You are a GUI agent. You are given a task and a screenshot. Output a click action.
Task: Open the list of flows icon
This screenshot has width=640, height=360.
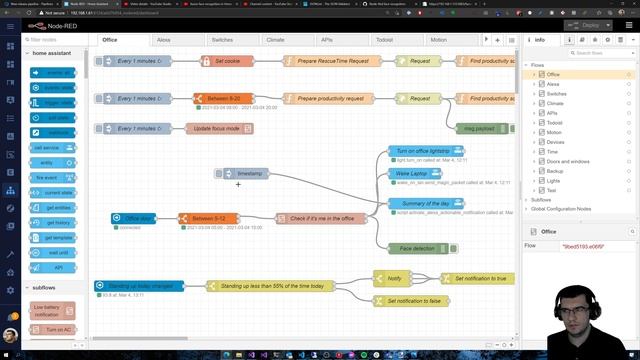[x=511, y=40]
